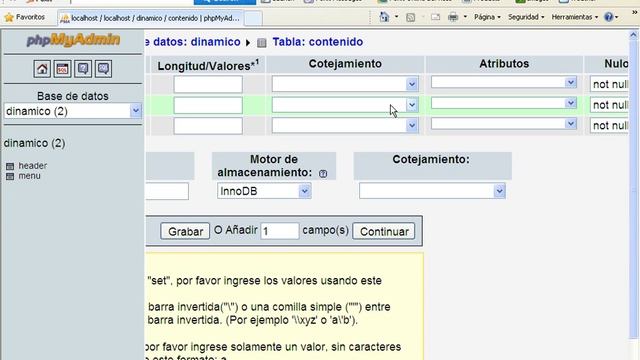Image resolution: width=640 pixels, height=360 pixels.
Task: Click the Print toolbar icon
Action: pos(453,17)
